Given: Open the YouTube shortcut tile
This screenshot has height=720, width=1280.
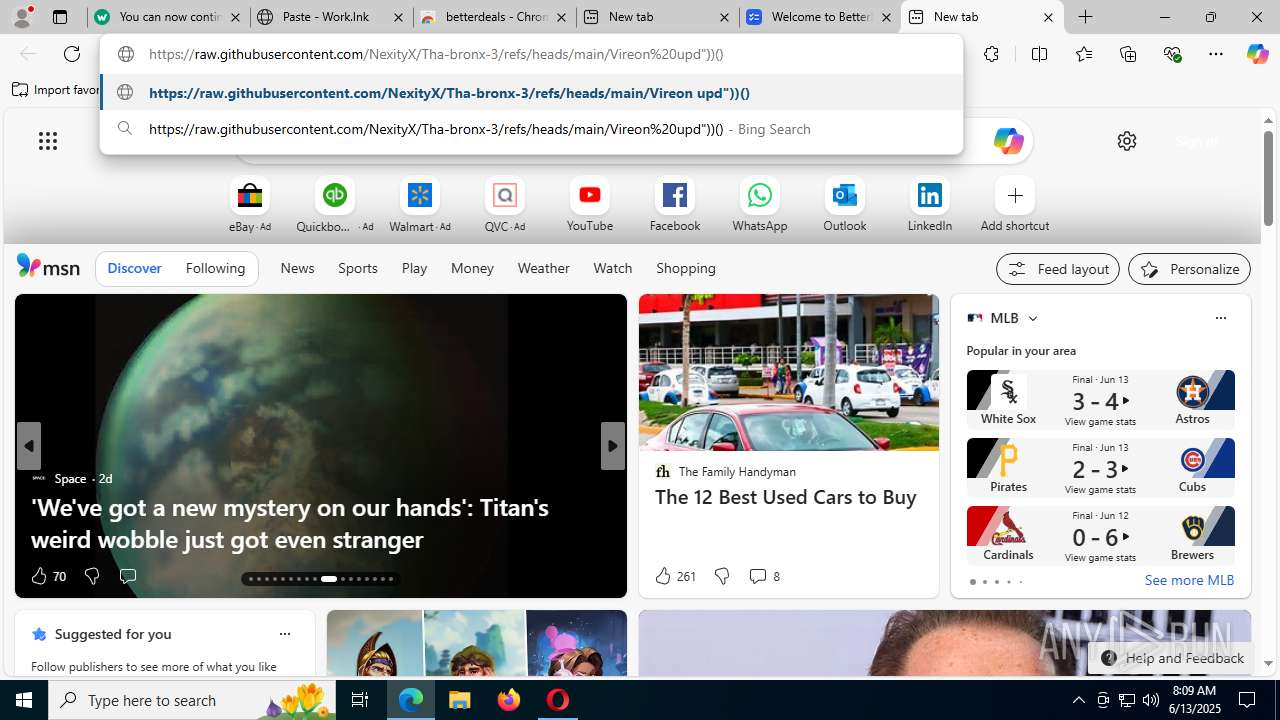Looking at the screenshot, I should 590,206.
